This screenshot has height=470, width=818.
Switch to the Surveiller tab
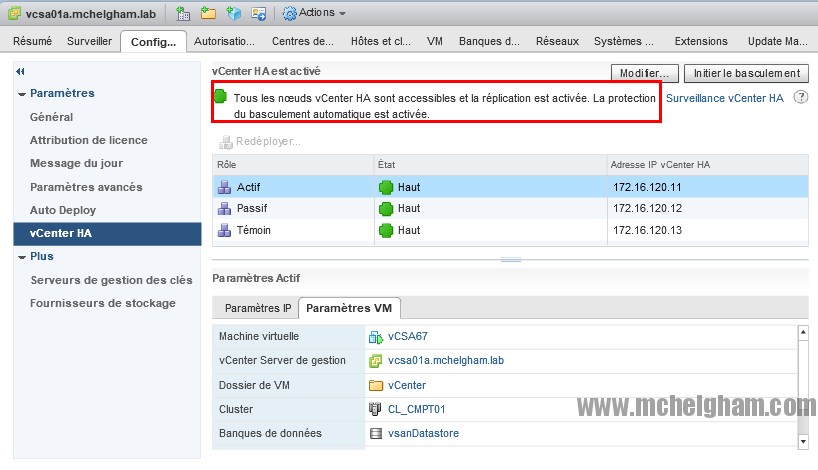click(89, 41)
